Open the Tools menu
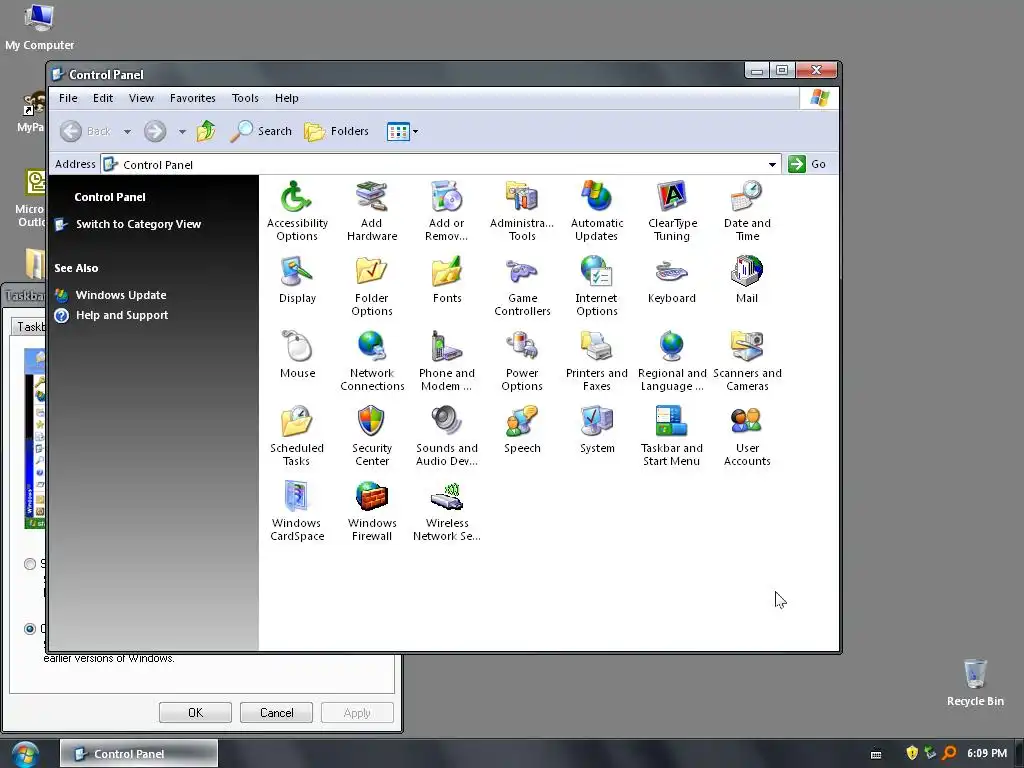 click(x=245, y=98)
